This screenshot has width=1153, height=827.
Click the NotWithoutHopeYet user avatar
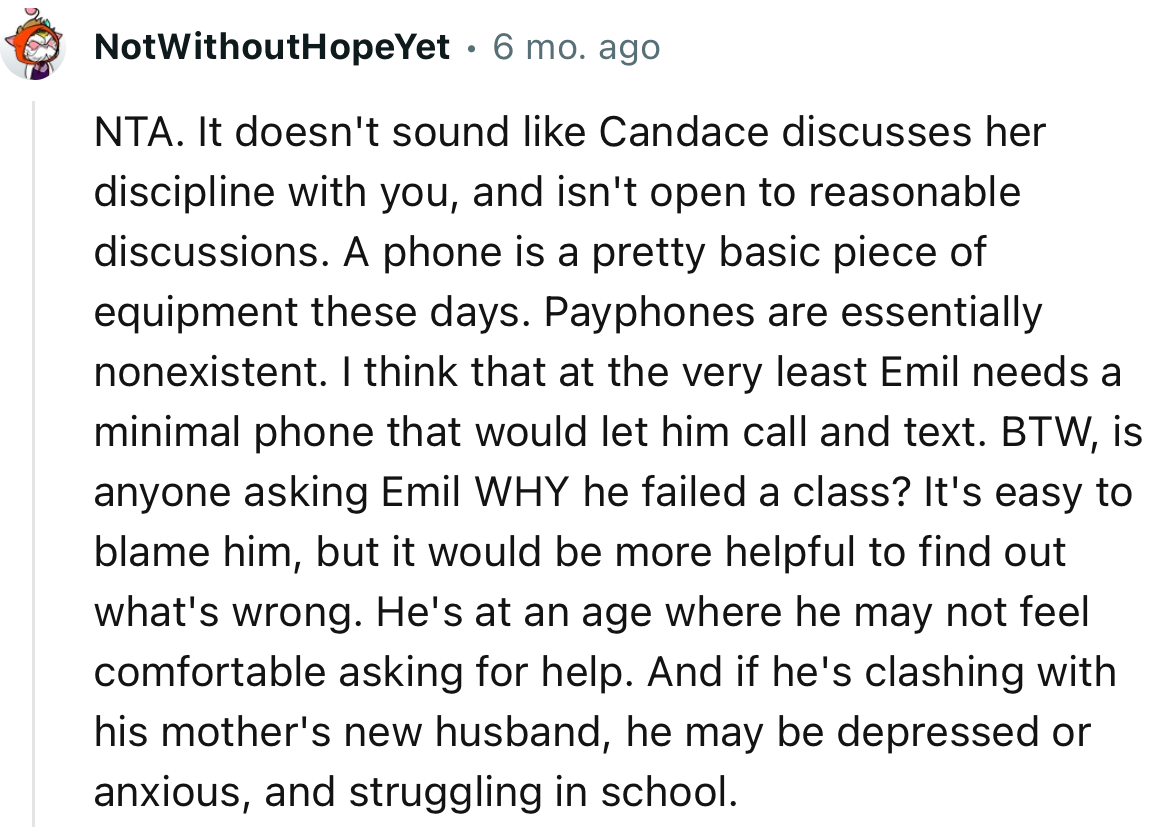(x=33, y=47)
